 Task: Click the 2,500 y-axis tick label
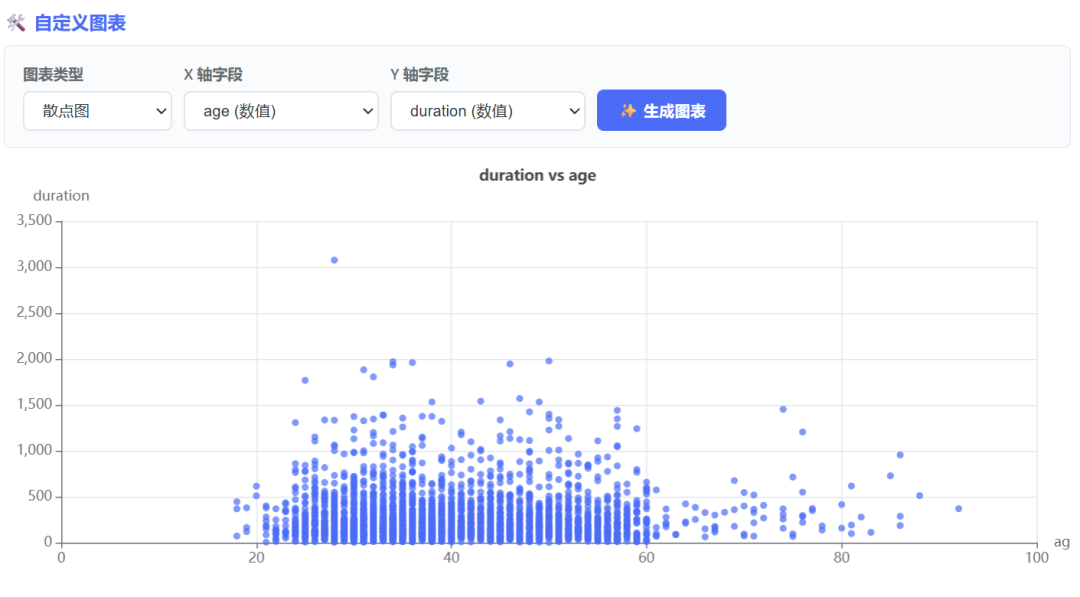pos(34,313)
